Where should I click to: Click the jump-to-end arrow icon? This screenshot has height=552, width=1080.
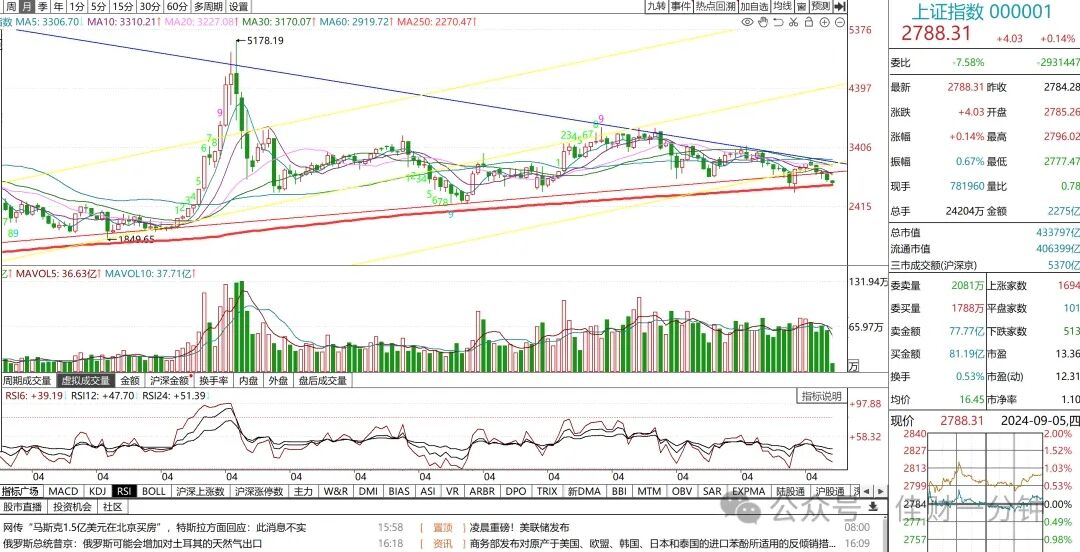(840, 6)
